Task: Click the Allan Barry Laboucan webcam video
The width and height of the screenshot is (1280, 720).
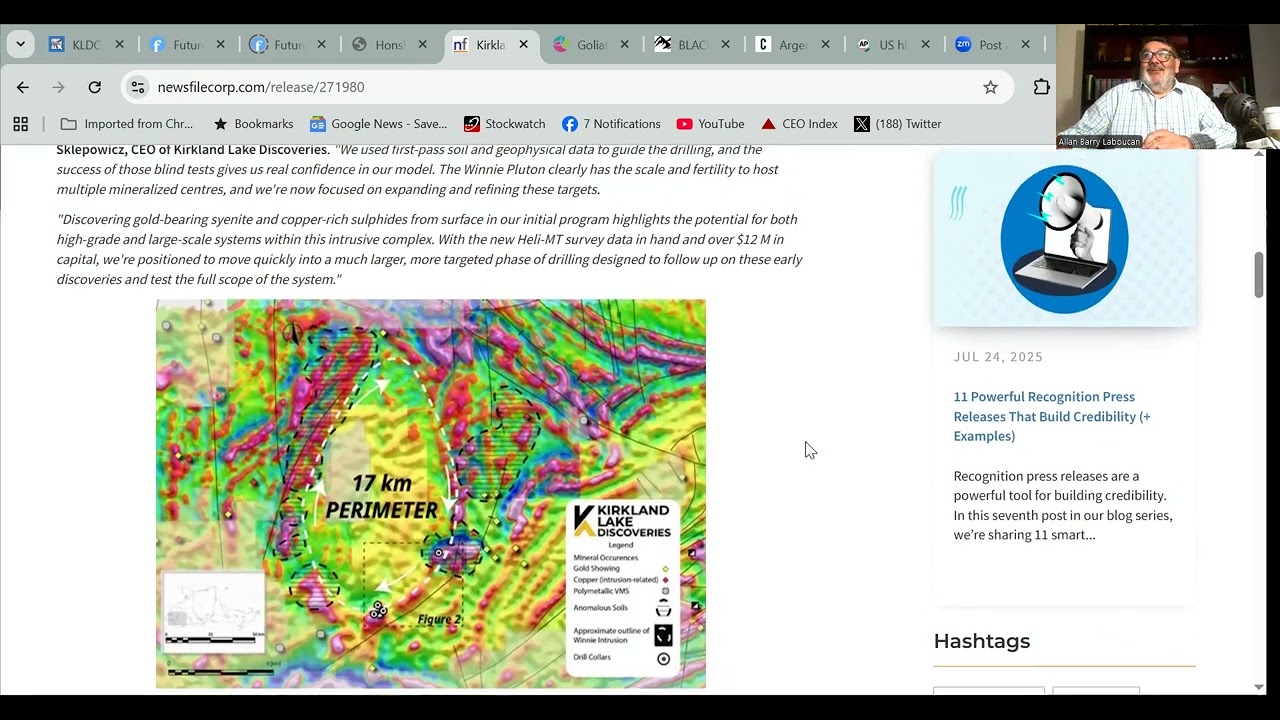Action: point(1168,86)
